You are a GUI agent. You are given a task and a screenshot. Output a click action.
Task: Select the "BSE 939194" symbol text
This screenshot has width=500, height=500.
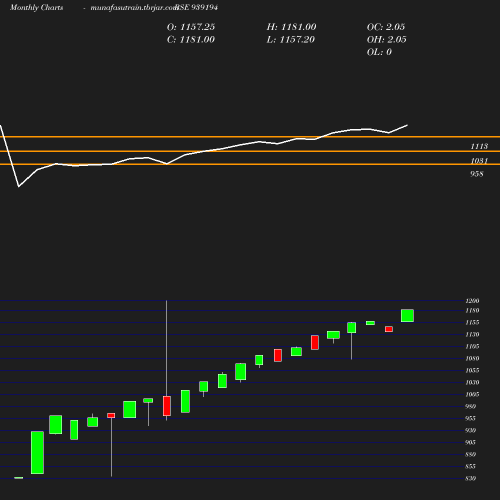(x=197, y=8)
